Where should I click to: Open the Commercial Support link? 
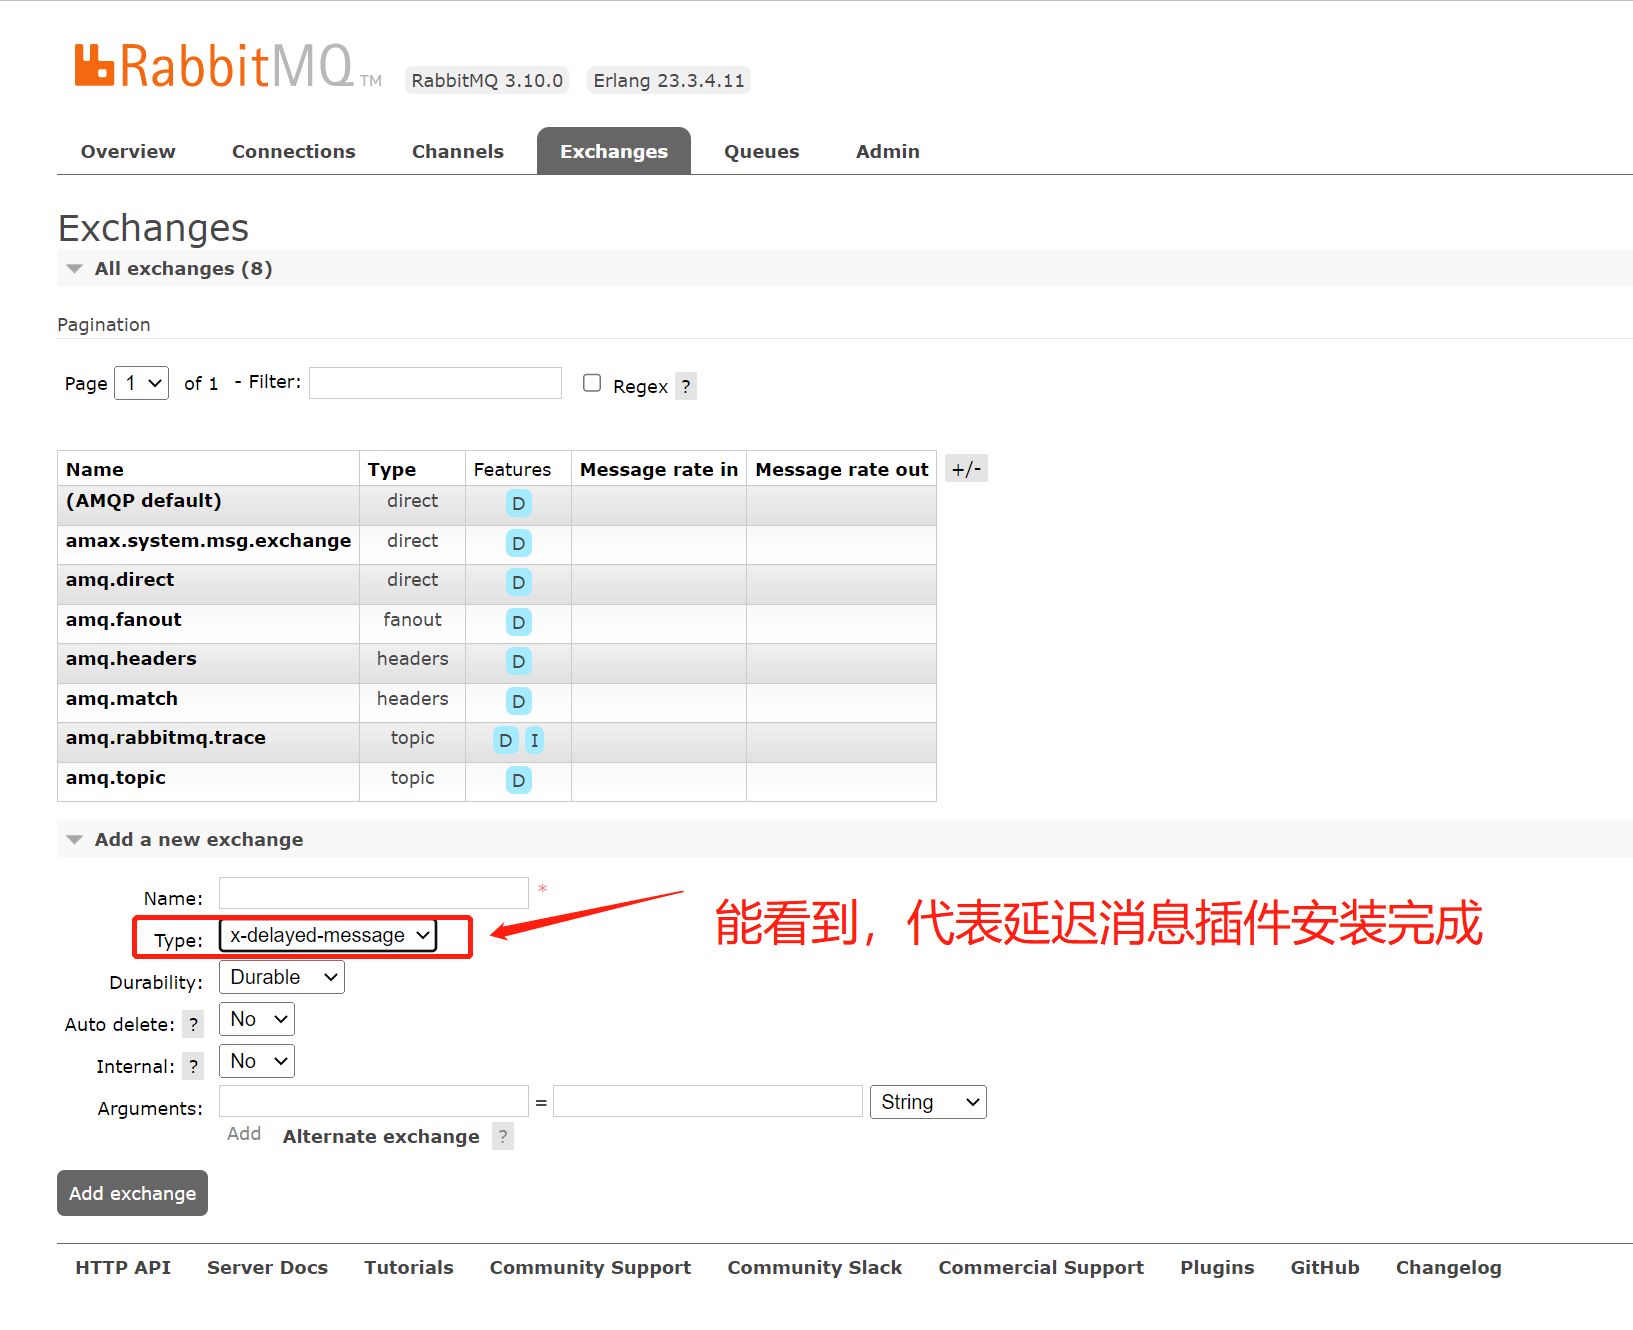[x=1041, y=1267]
